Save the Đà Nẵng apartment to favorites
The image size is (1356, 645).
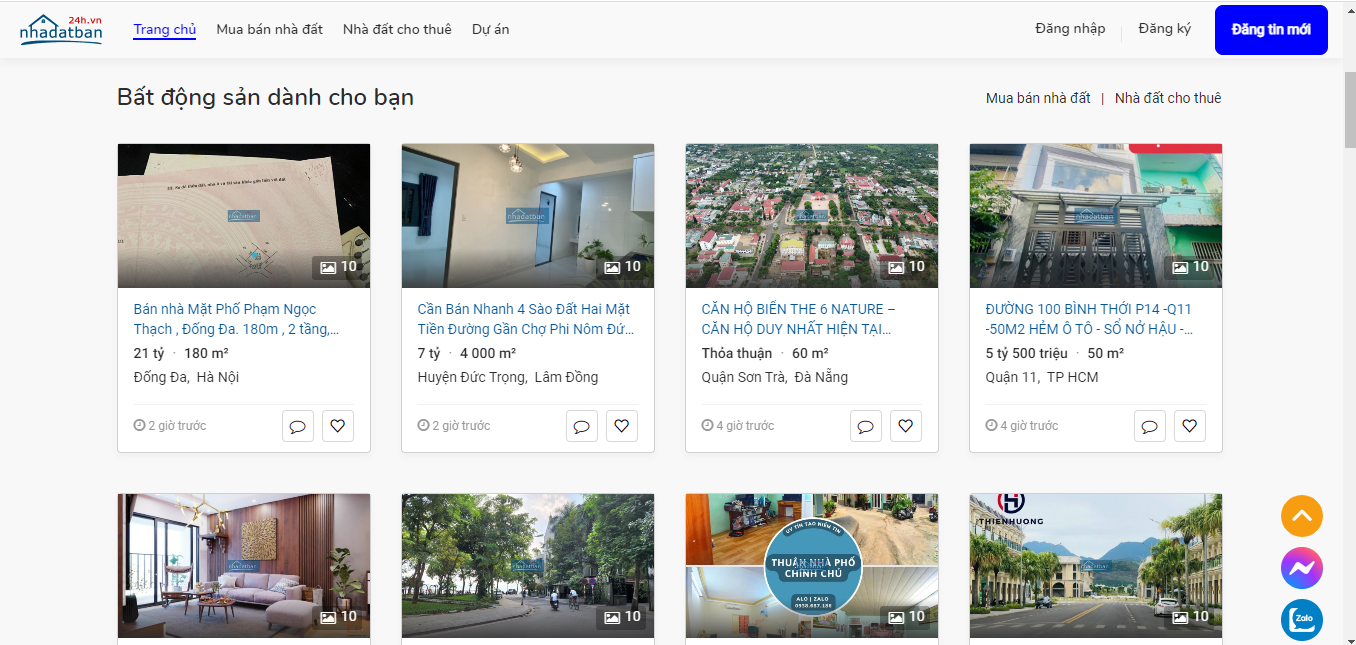point(905,426)
